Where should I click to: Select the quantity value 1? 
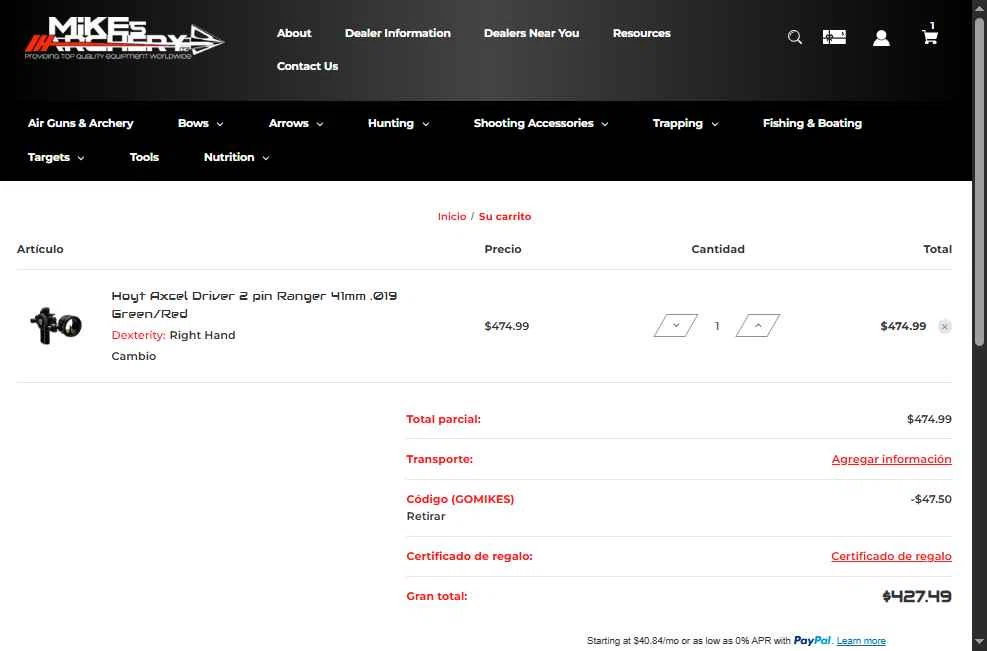tap(716, 326)
